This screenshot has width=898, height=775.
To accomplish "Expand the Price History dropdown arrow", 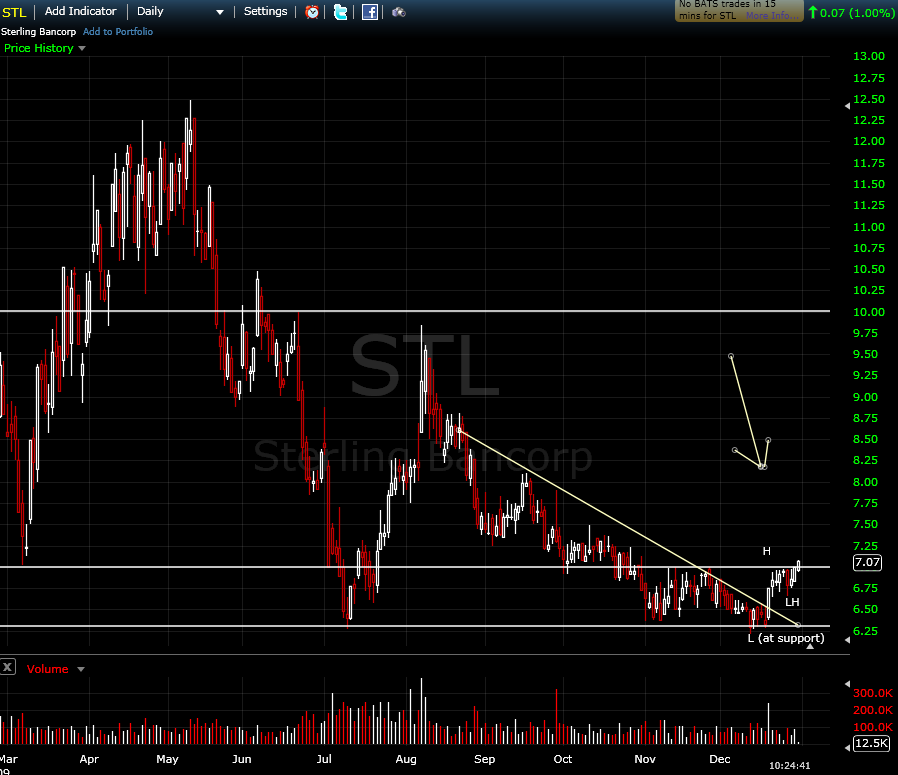I will tap(82, 49).
